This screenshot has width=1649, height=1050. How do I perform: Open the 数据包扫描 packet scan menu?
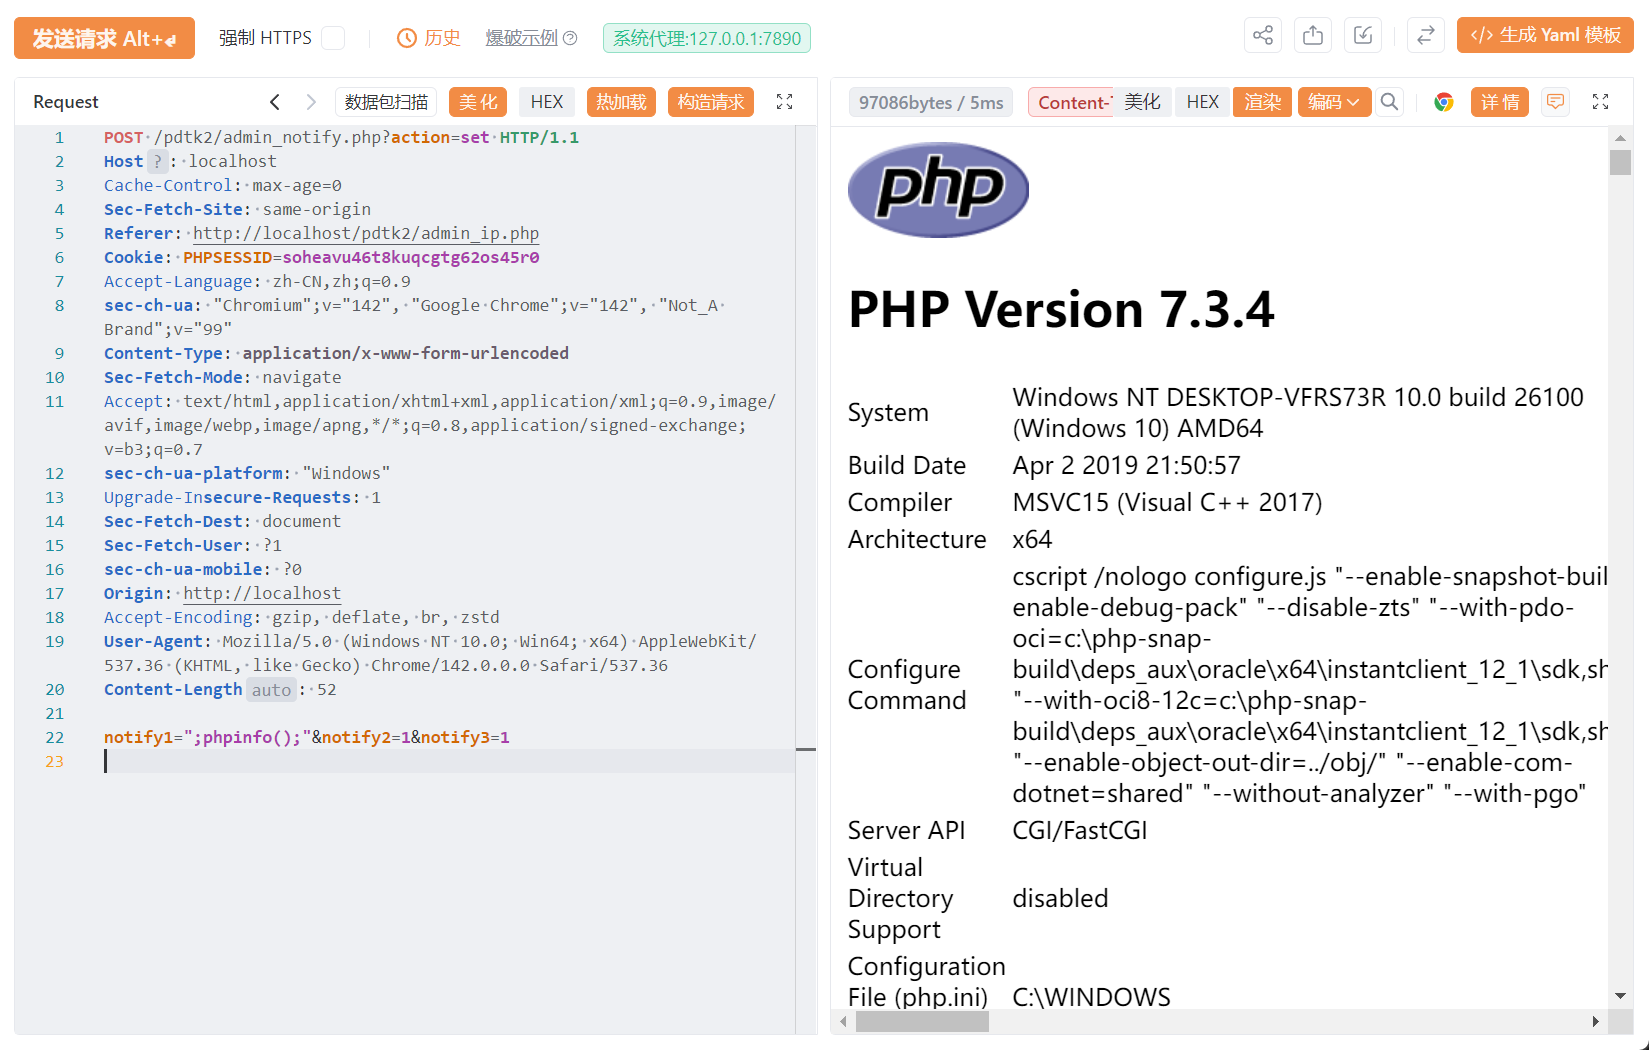386,102
